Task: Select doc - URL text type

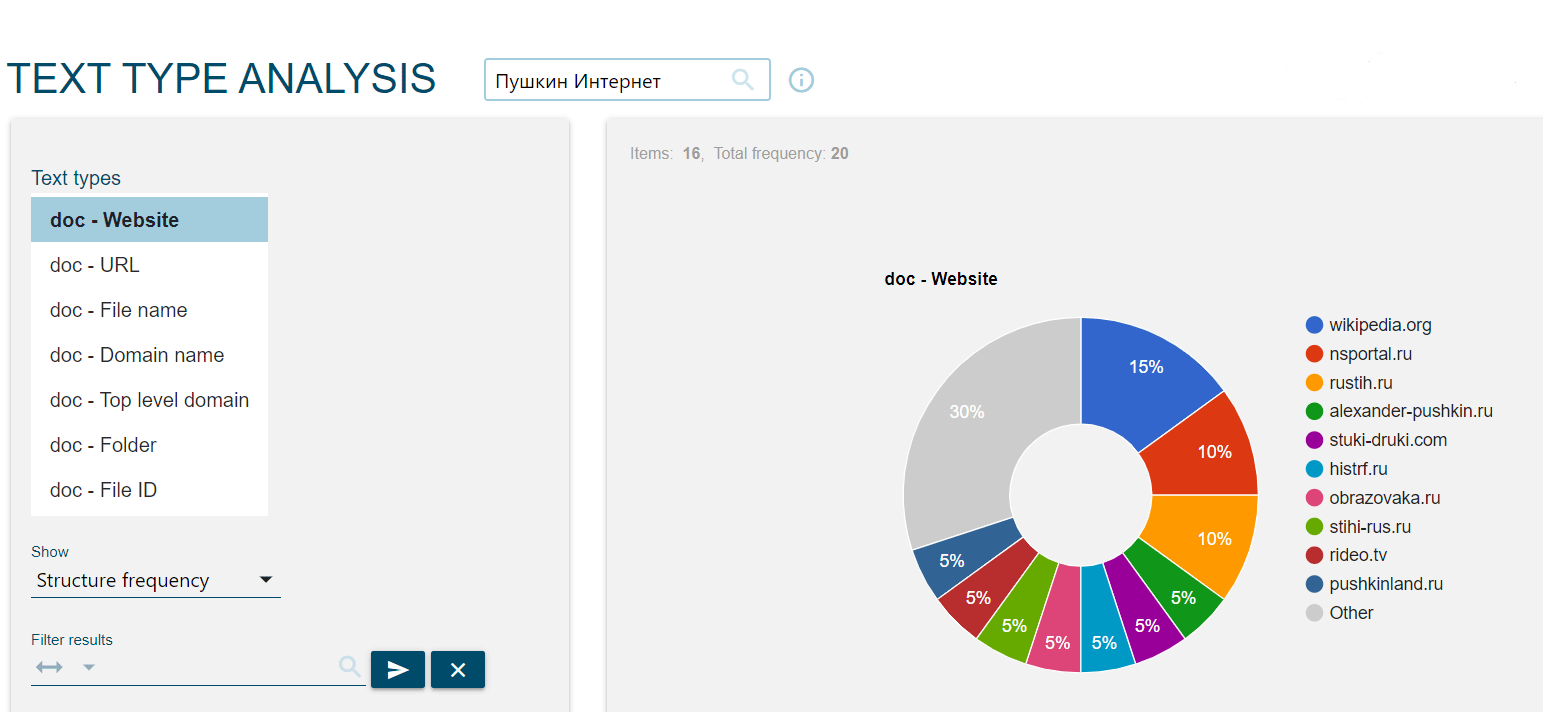Action: pos(149,265)
